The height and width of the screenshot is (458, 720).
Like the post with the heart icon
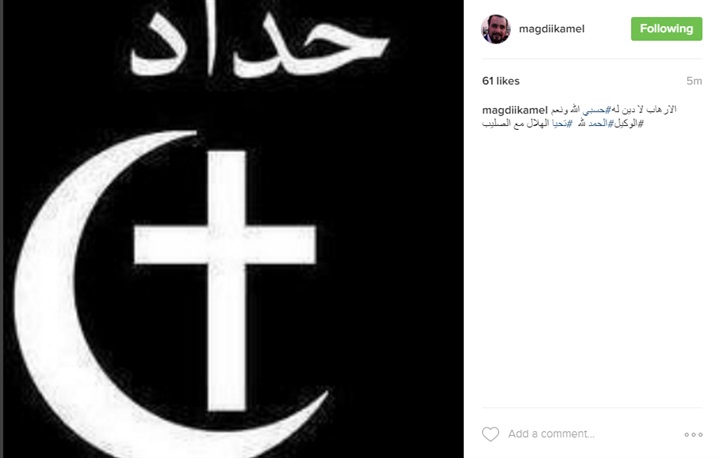[x=490, y=434]
